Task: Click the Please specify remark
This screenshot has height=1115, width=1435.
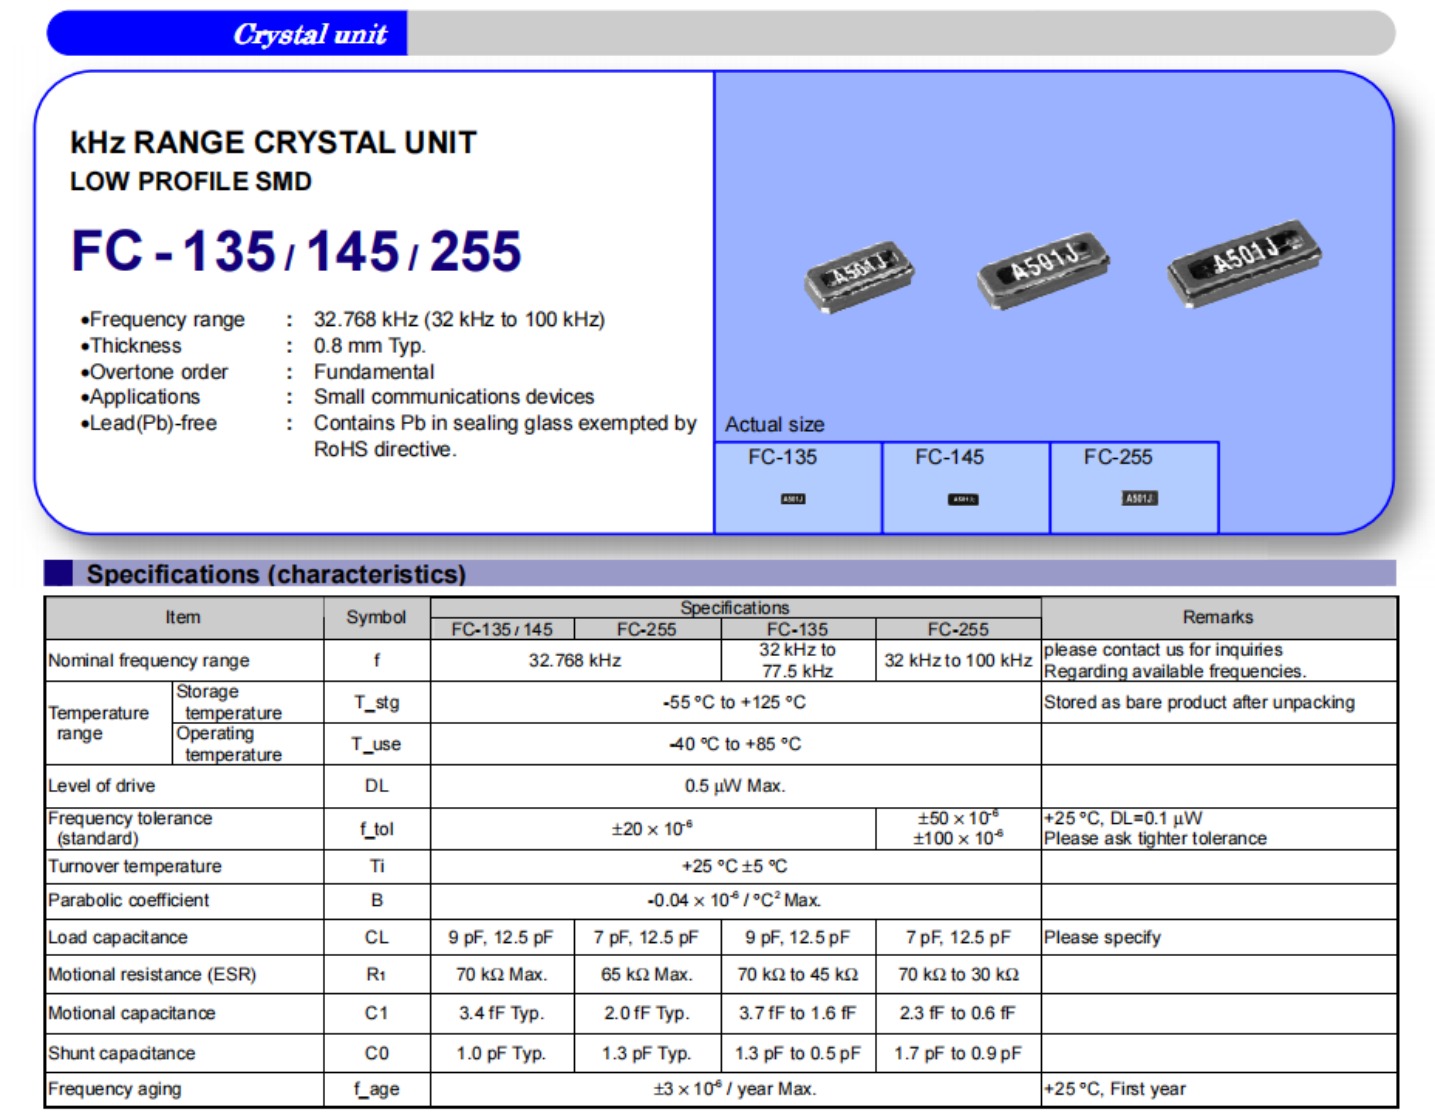Action: click(1102, 937)
